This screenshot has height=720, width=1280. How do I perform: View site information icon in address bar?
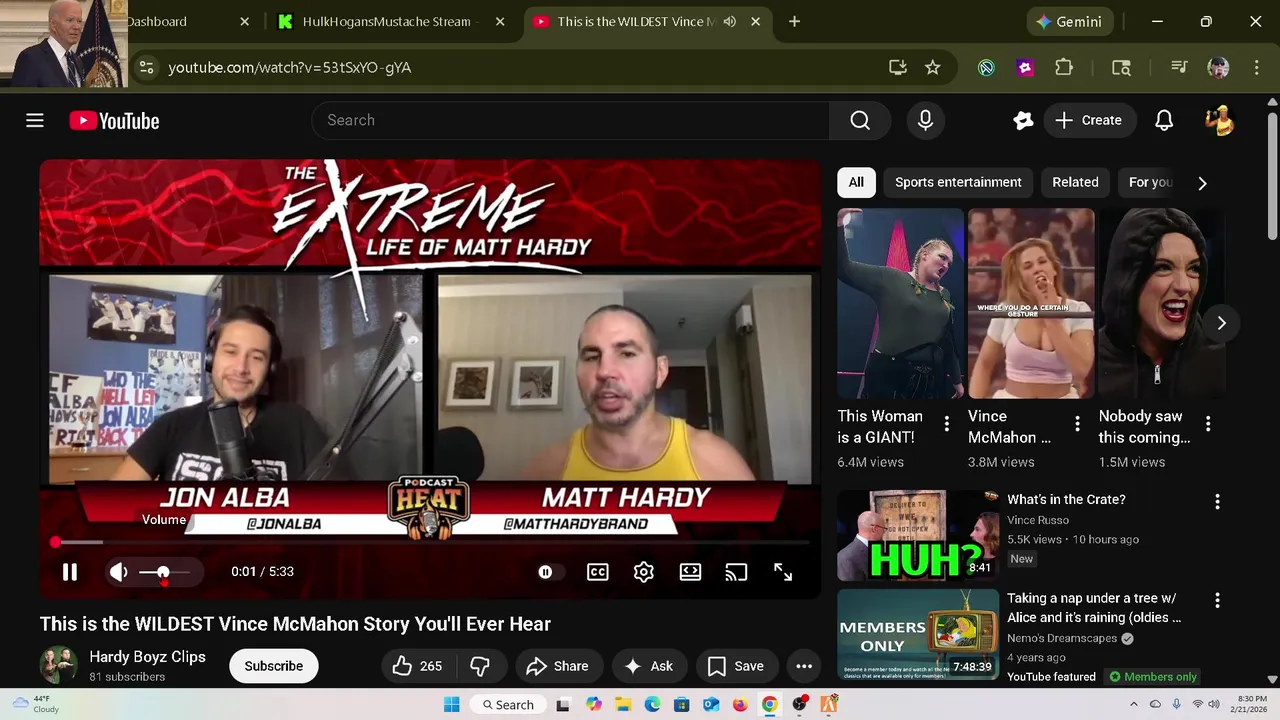click(x=146, y=67)
